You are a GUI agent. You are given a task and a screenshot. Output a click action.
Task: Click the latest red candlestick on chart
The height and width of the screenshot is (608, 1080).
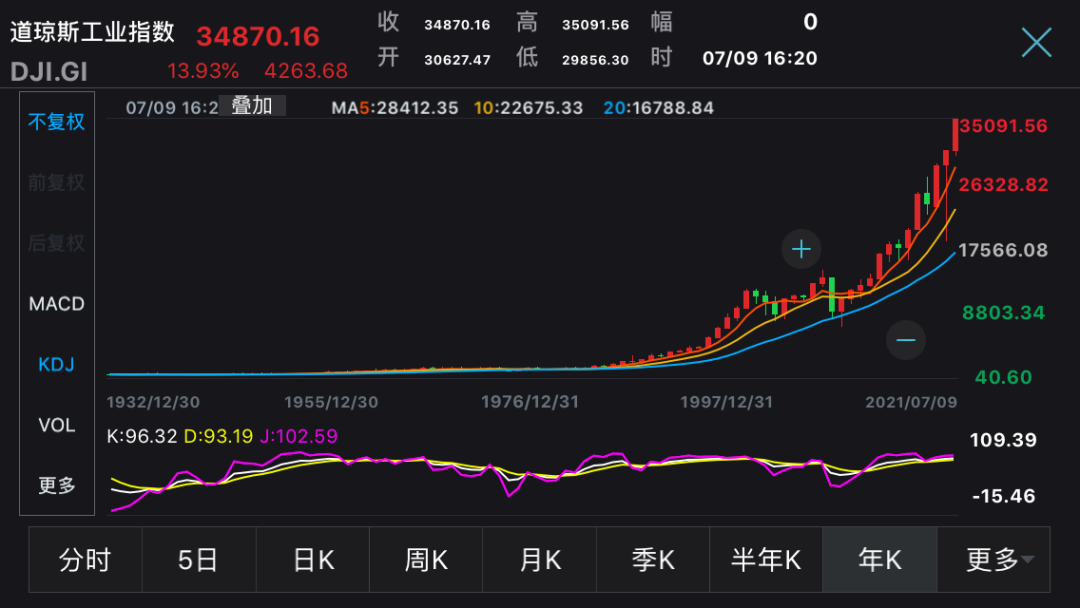click(x=955, y=135)
